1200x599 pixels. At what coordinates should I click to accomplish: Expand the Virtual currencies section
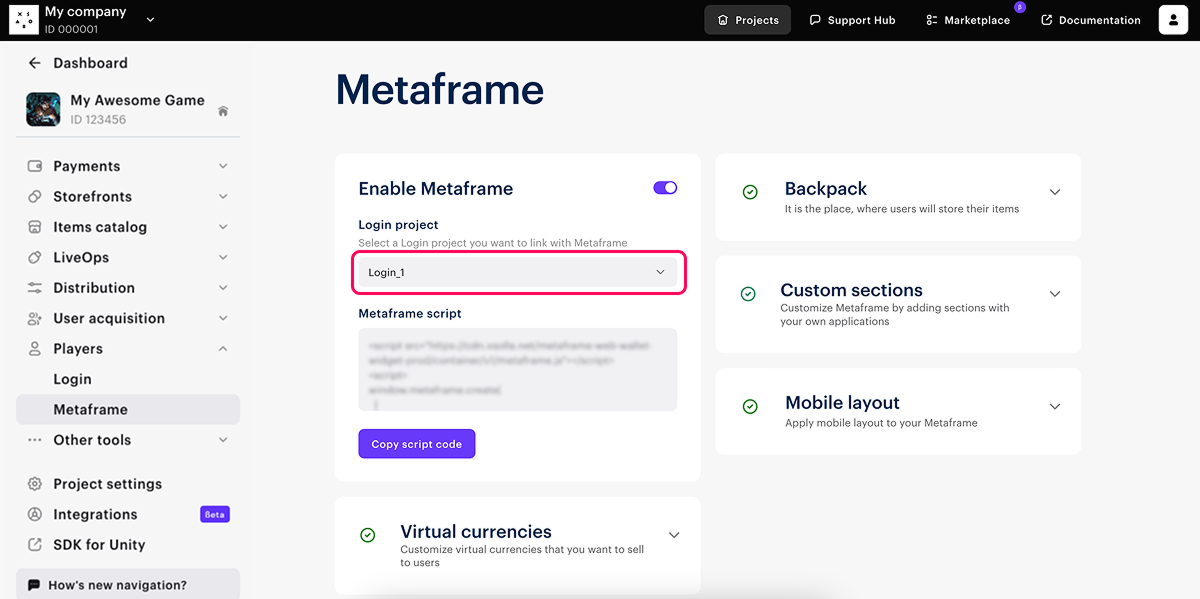point(674,535)
